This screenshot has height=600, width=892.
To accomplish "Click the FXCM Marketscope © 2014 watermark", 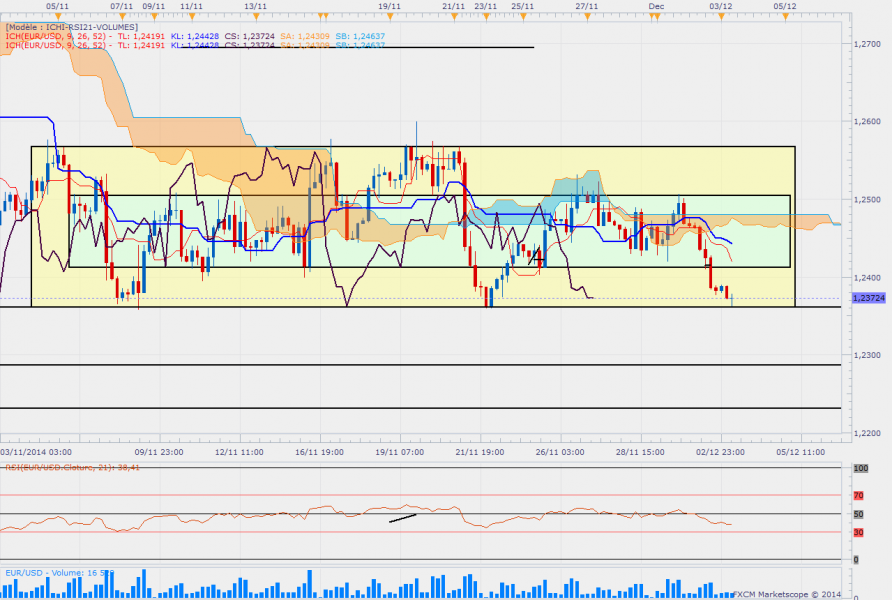I will tap(787, 594).
